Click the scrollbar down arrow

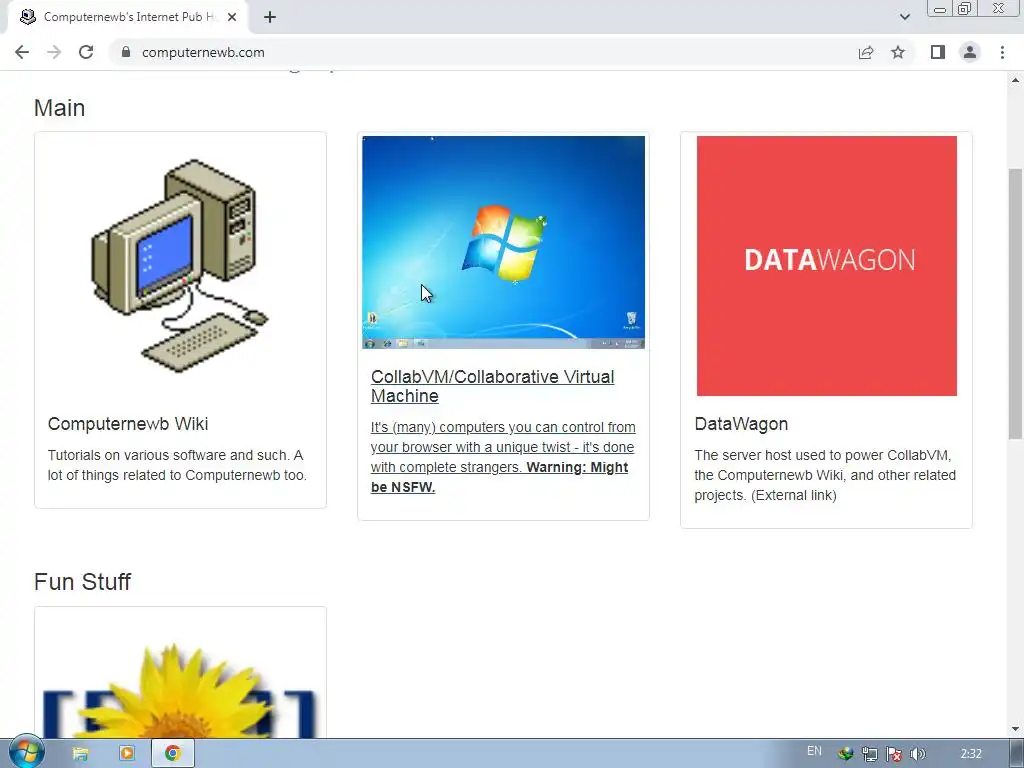pos(1015,729)
